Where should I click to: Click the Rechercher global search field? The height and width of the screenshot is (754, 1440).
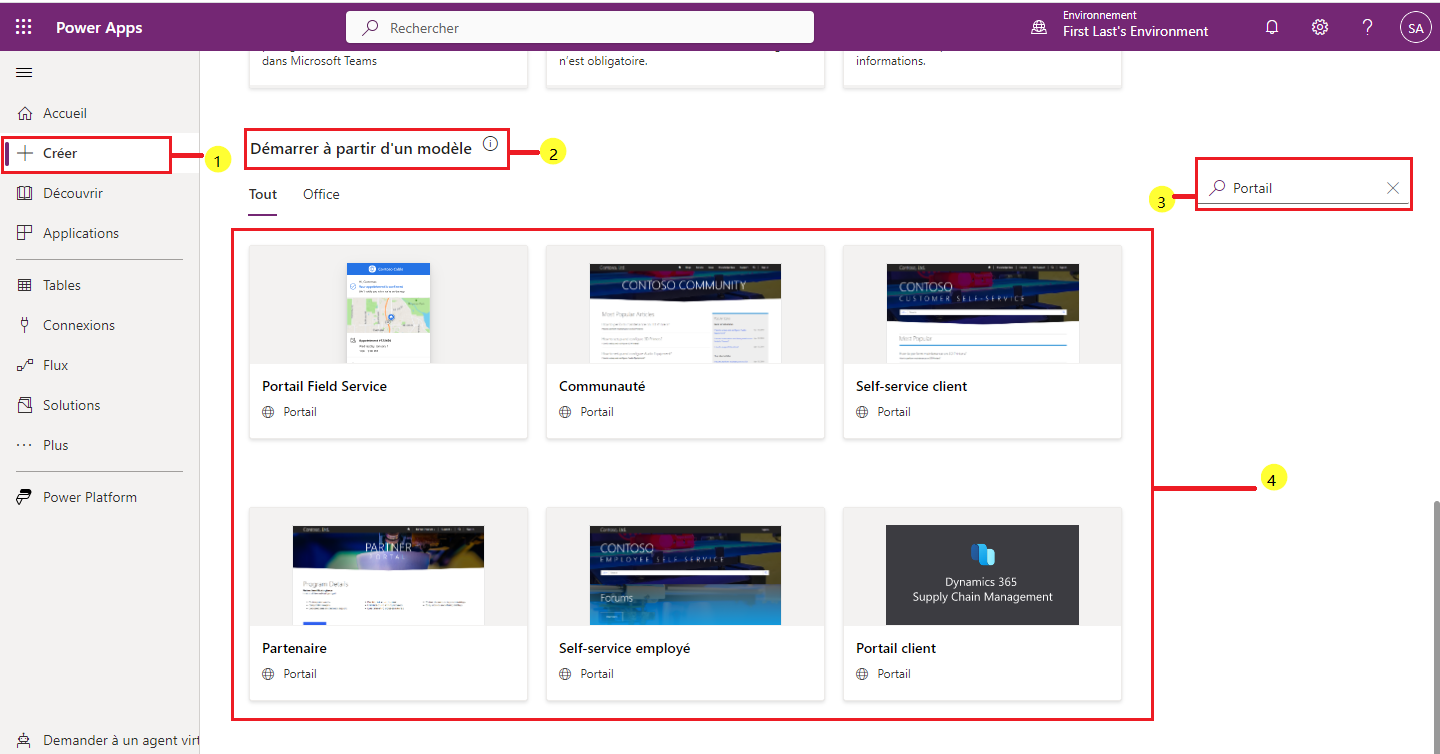[x=580, y=28]
